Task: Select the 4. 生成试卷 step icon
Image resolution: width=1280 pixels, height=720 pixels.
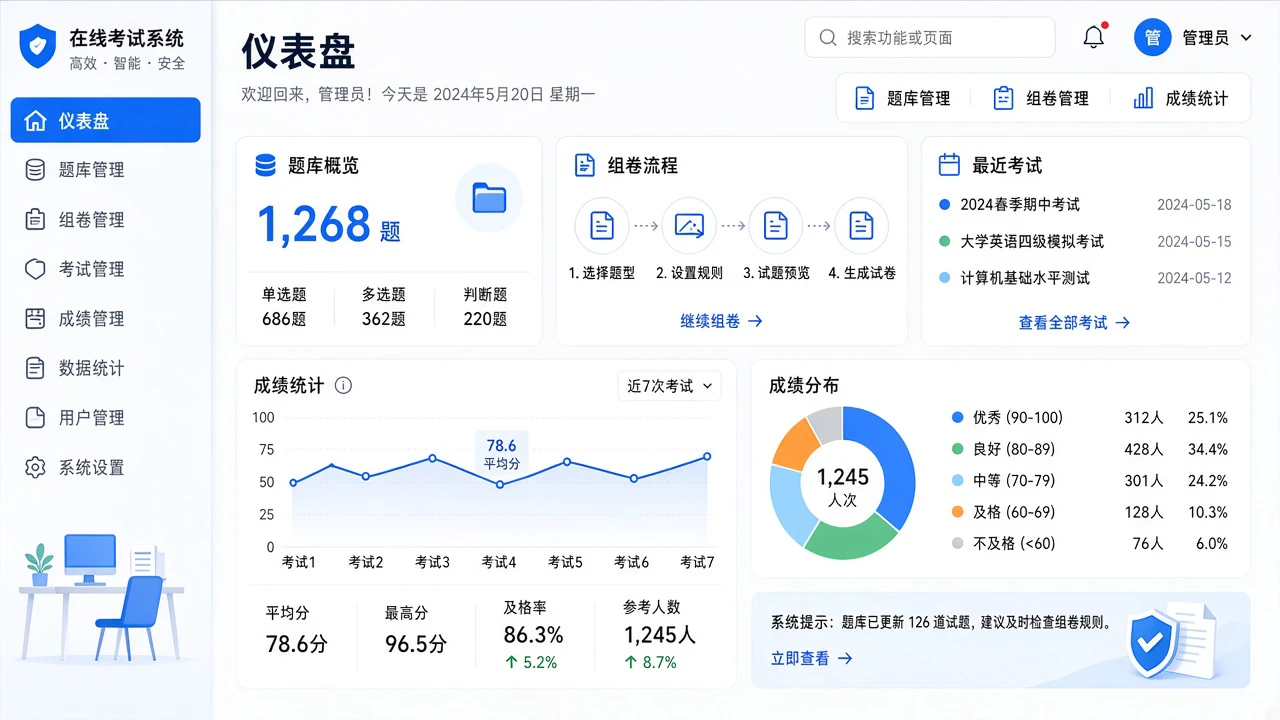Action: click(x=861, y=225)
